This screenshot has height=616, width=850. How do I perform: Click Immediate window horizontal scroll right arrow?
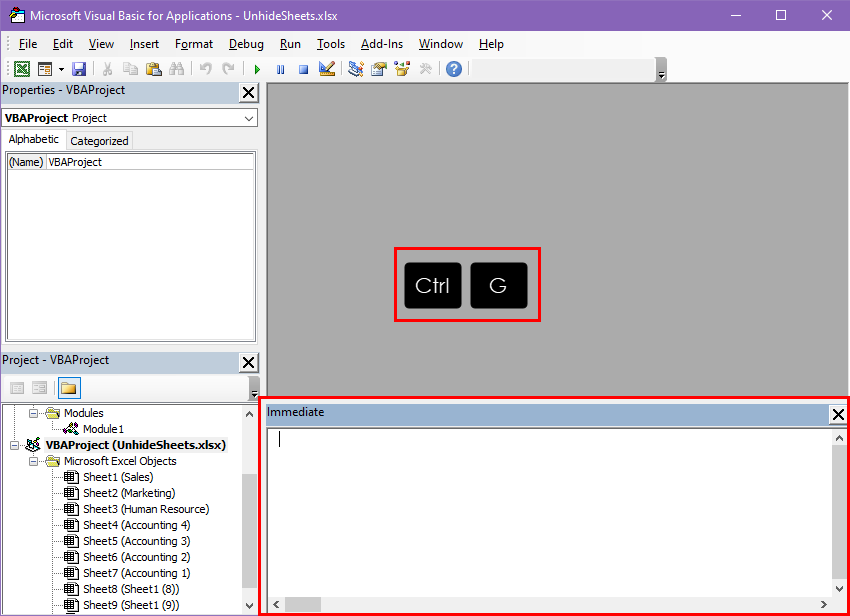point(824,605)
